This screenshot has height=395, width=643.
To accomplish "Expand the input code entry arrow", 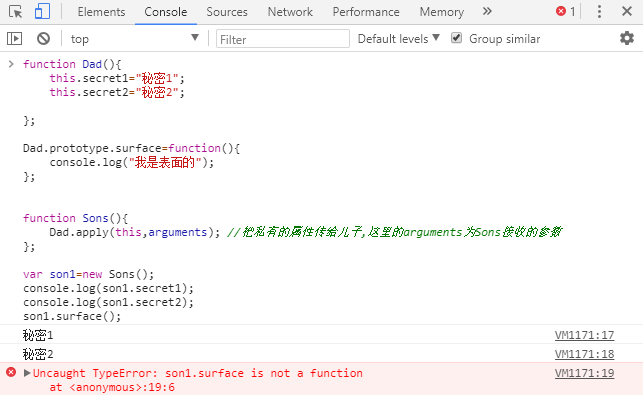I will [11, 64].
